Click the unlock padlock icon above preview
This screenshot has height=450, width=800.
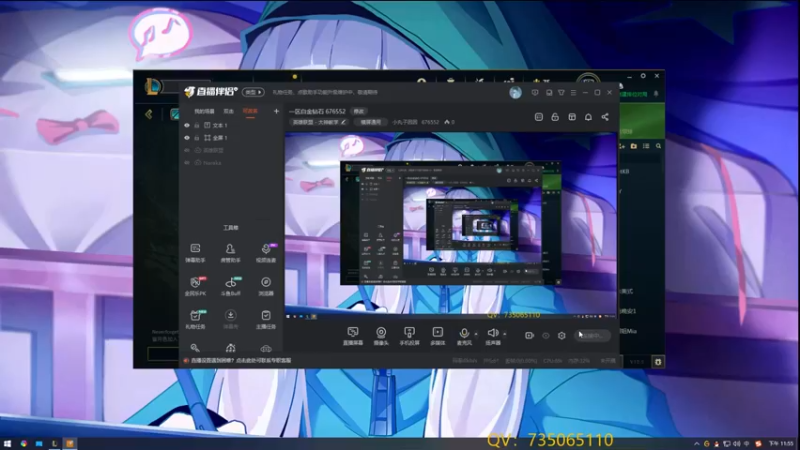click(555, 117)
